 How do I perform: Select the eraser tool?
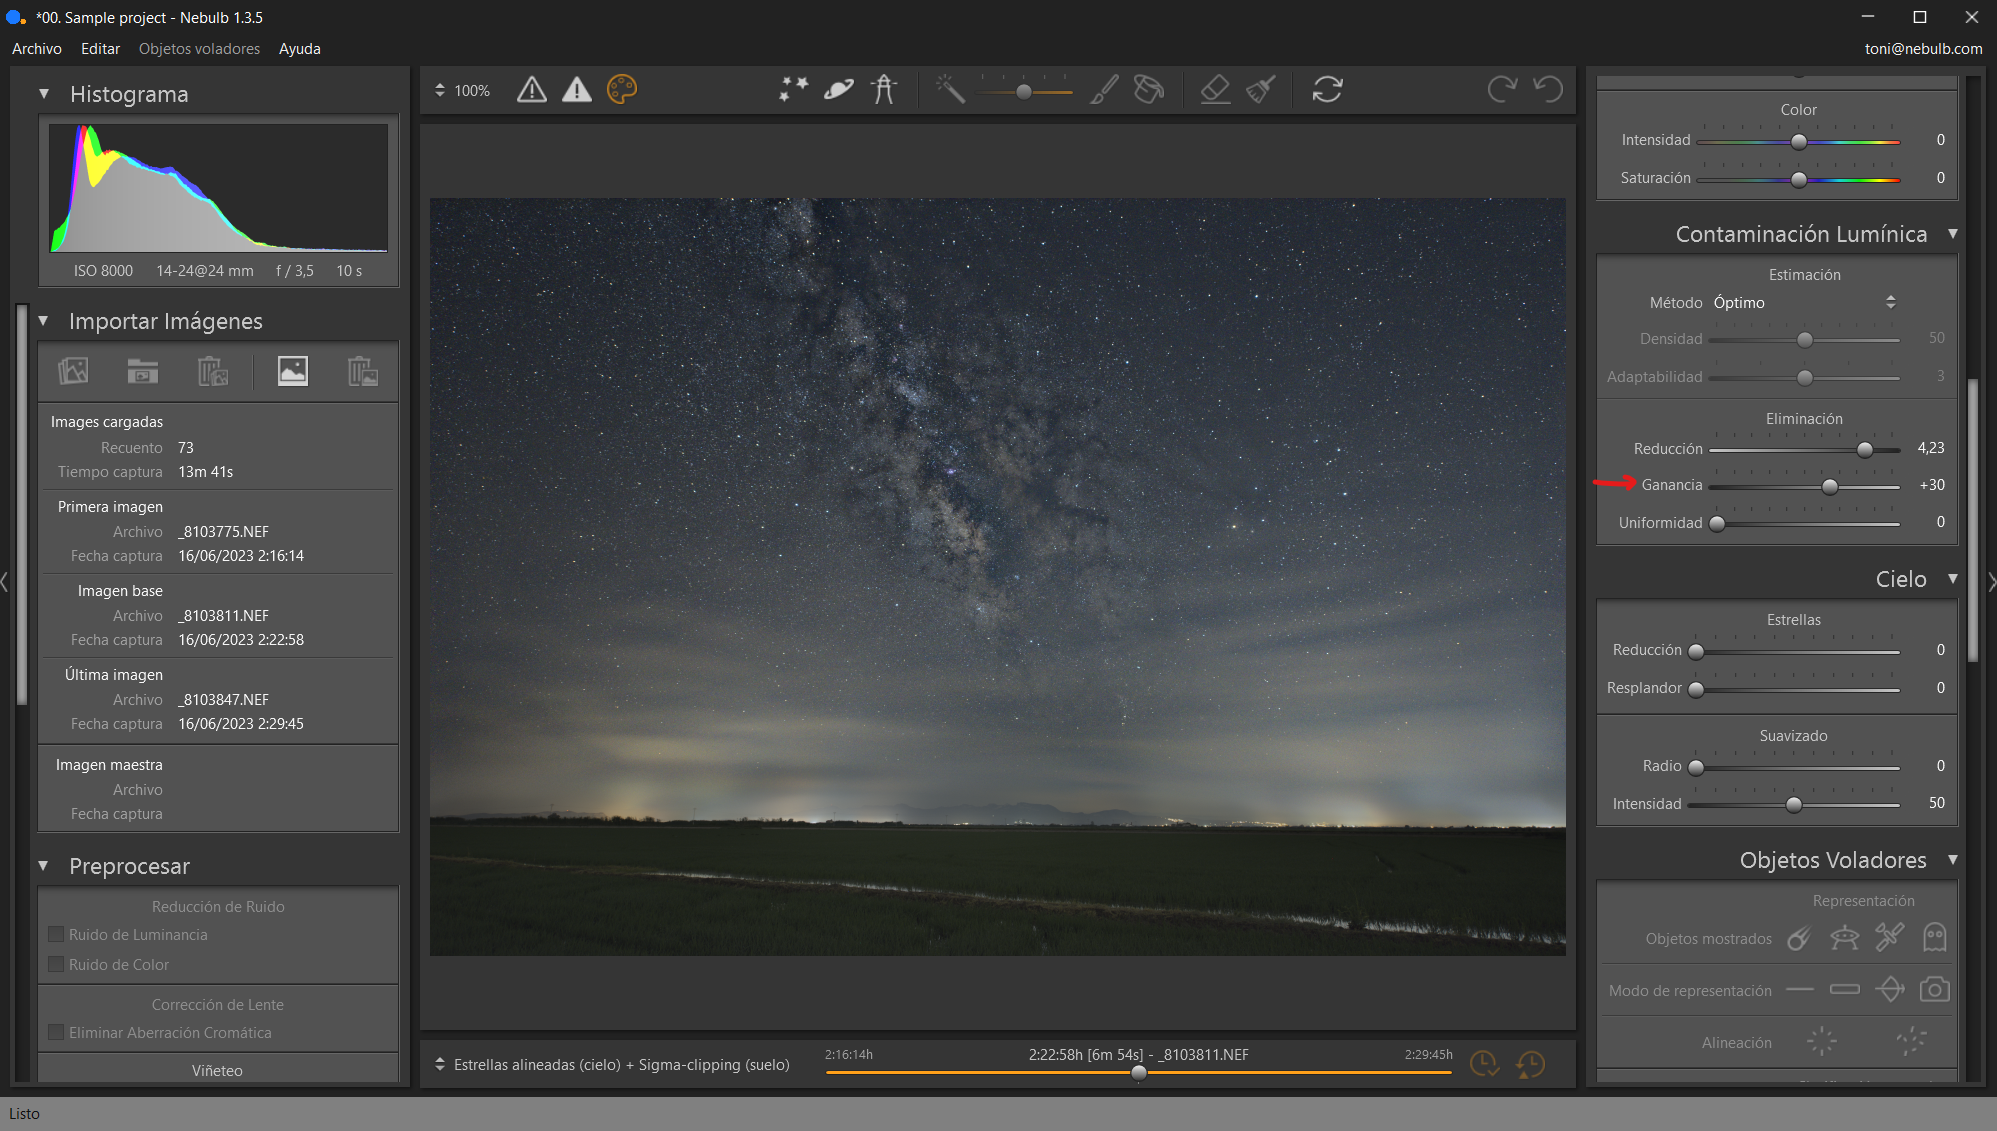(1215, 90)
